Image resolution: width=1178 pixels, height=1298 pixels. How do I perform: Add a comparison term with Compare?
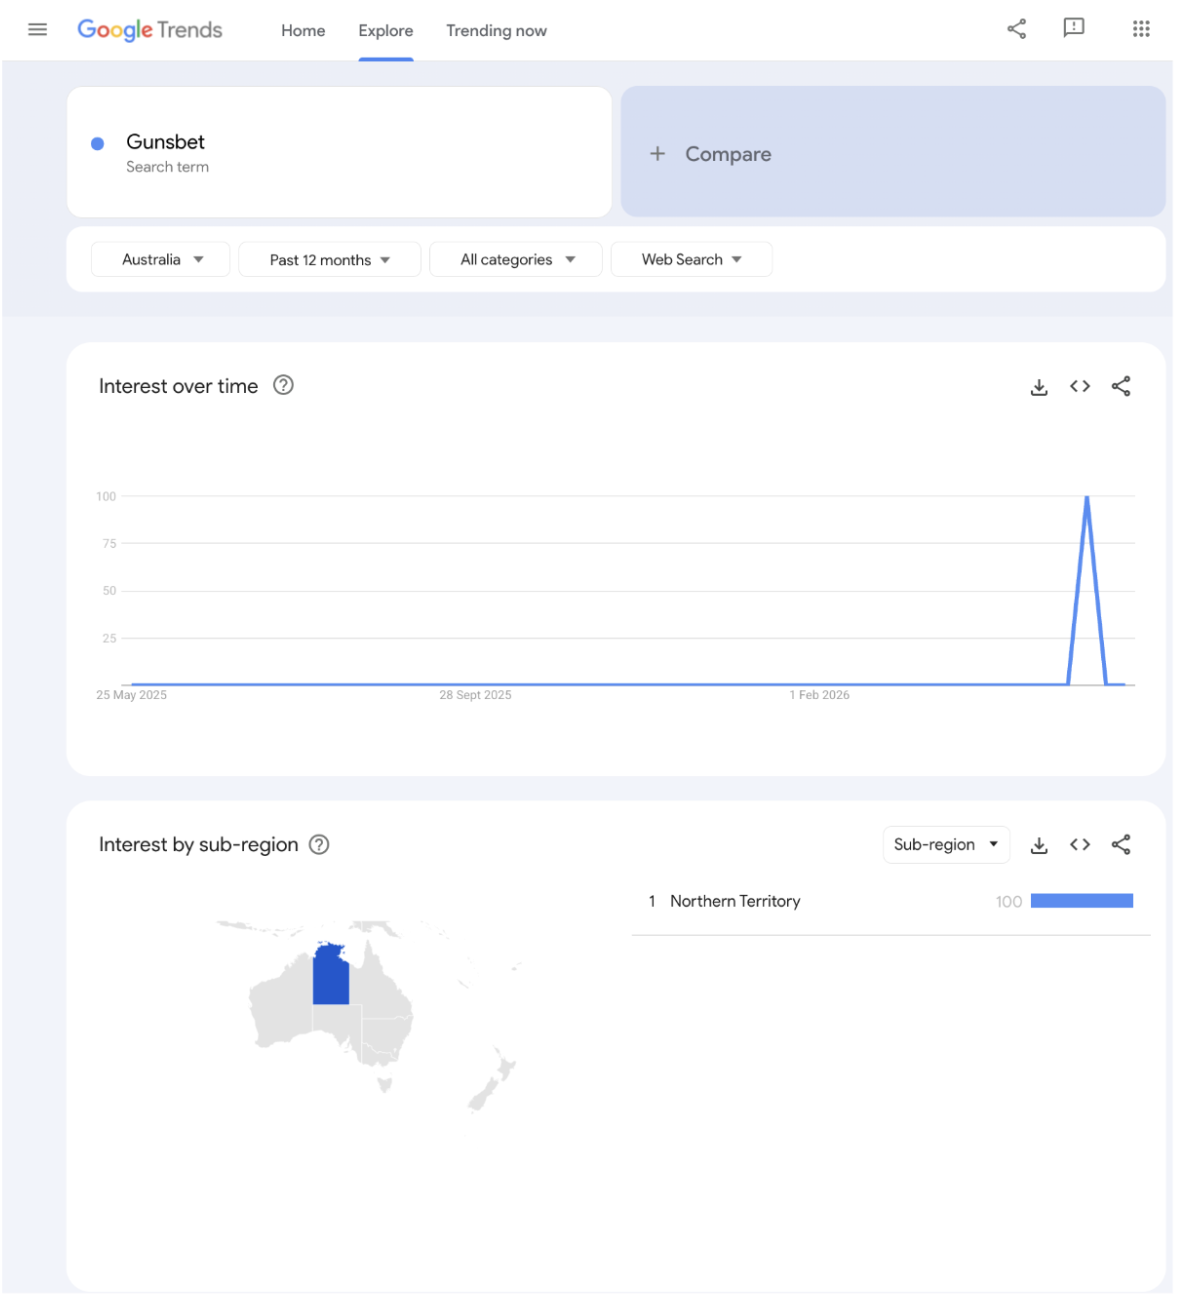click(x=893, y=152)
